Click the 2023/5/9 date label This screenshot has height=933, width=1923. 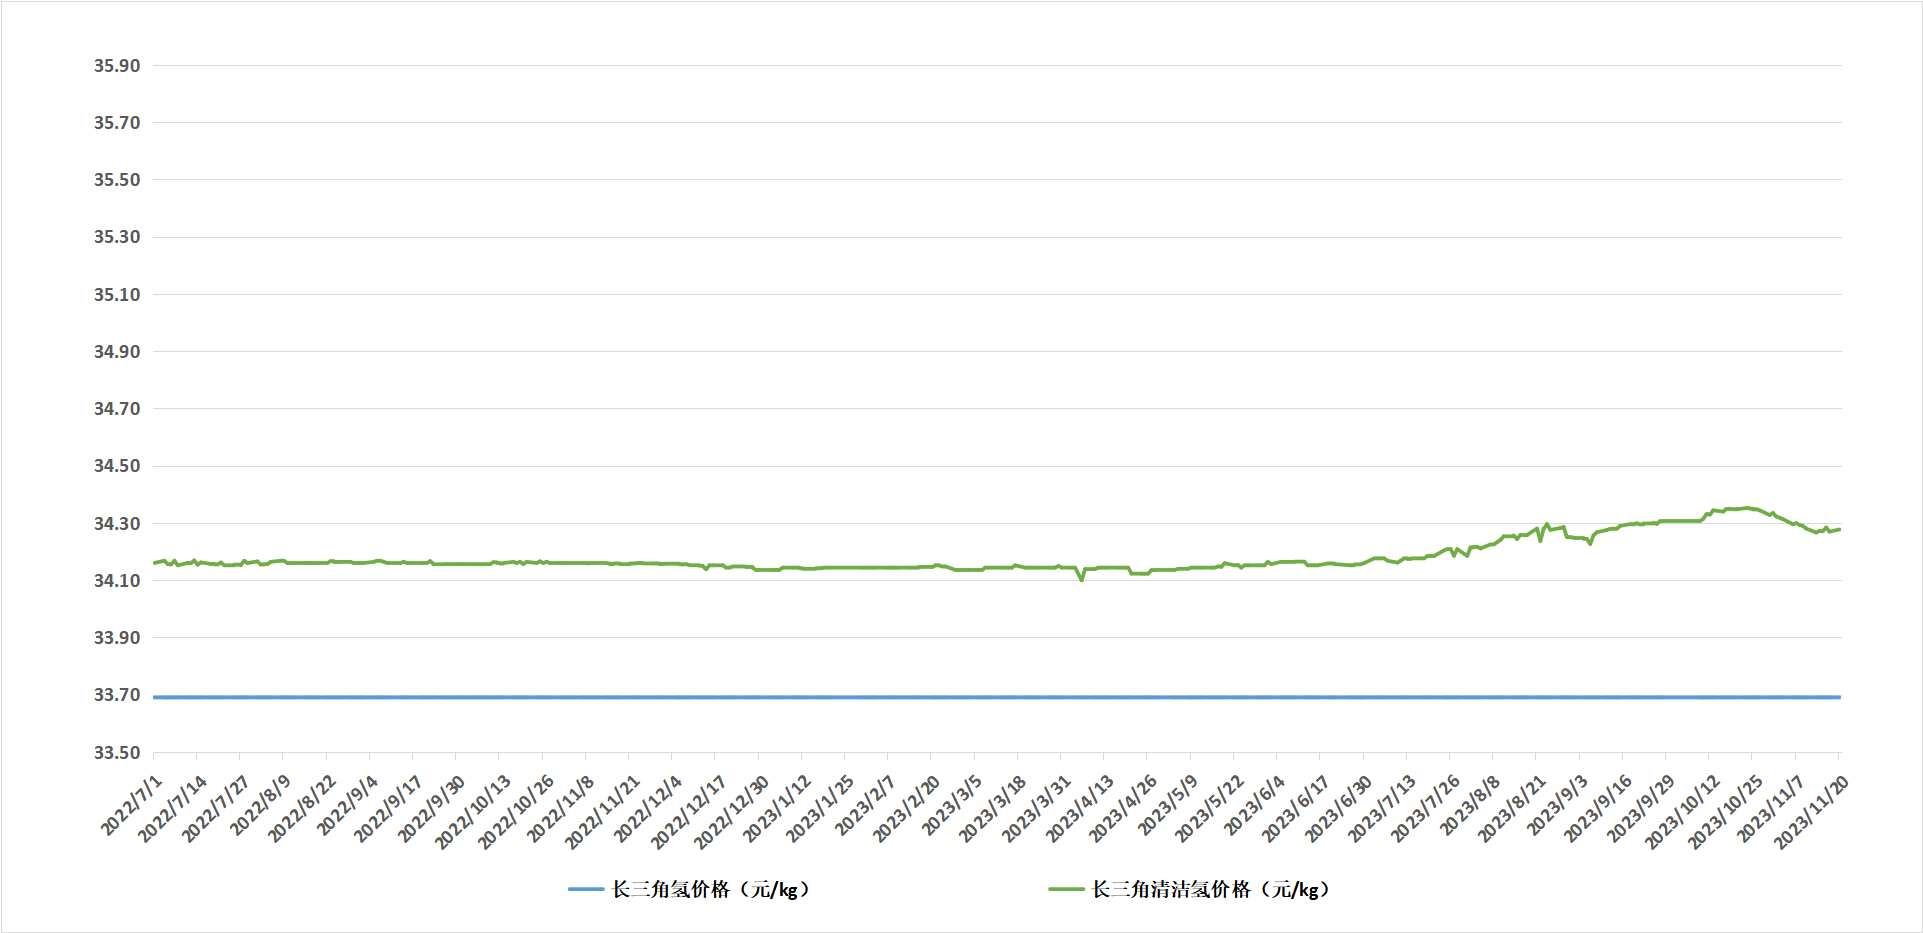pos(1168,805)
